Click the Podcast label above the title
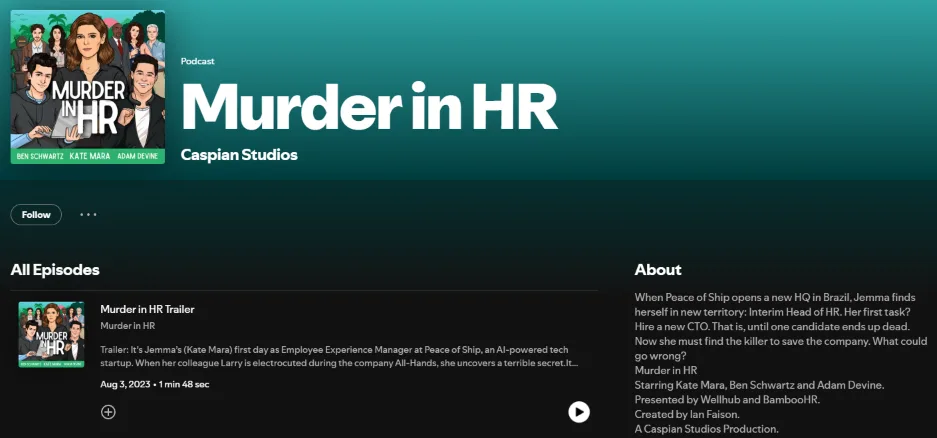Viewport: 937px width, 438px height. (x=198, y=61)
